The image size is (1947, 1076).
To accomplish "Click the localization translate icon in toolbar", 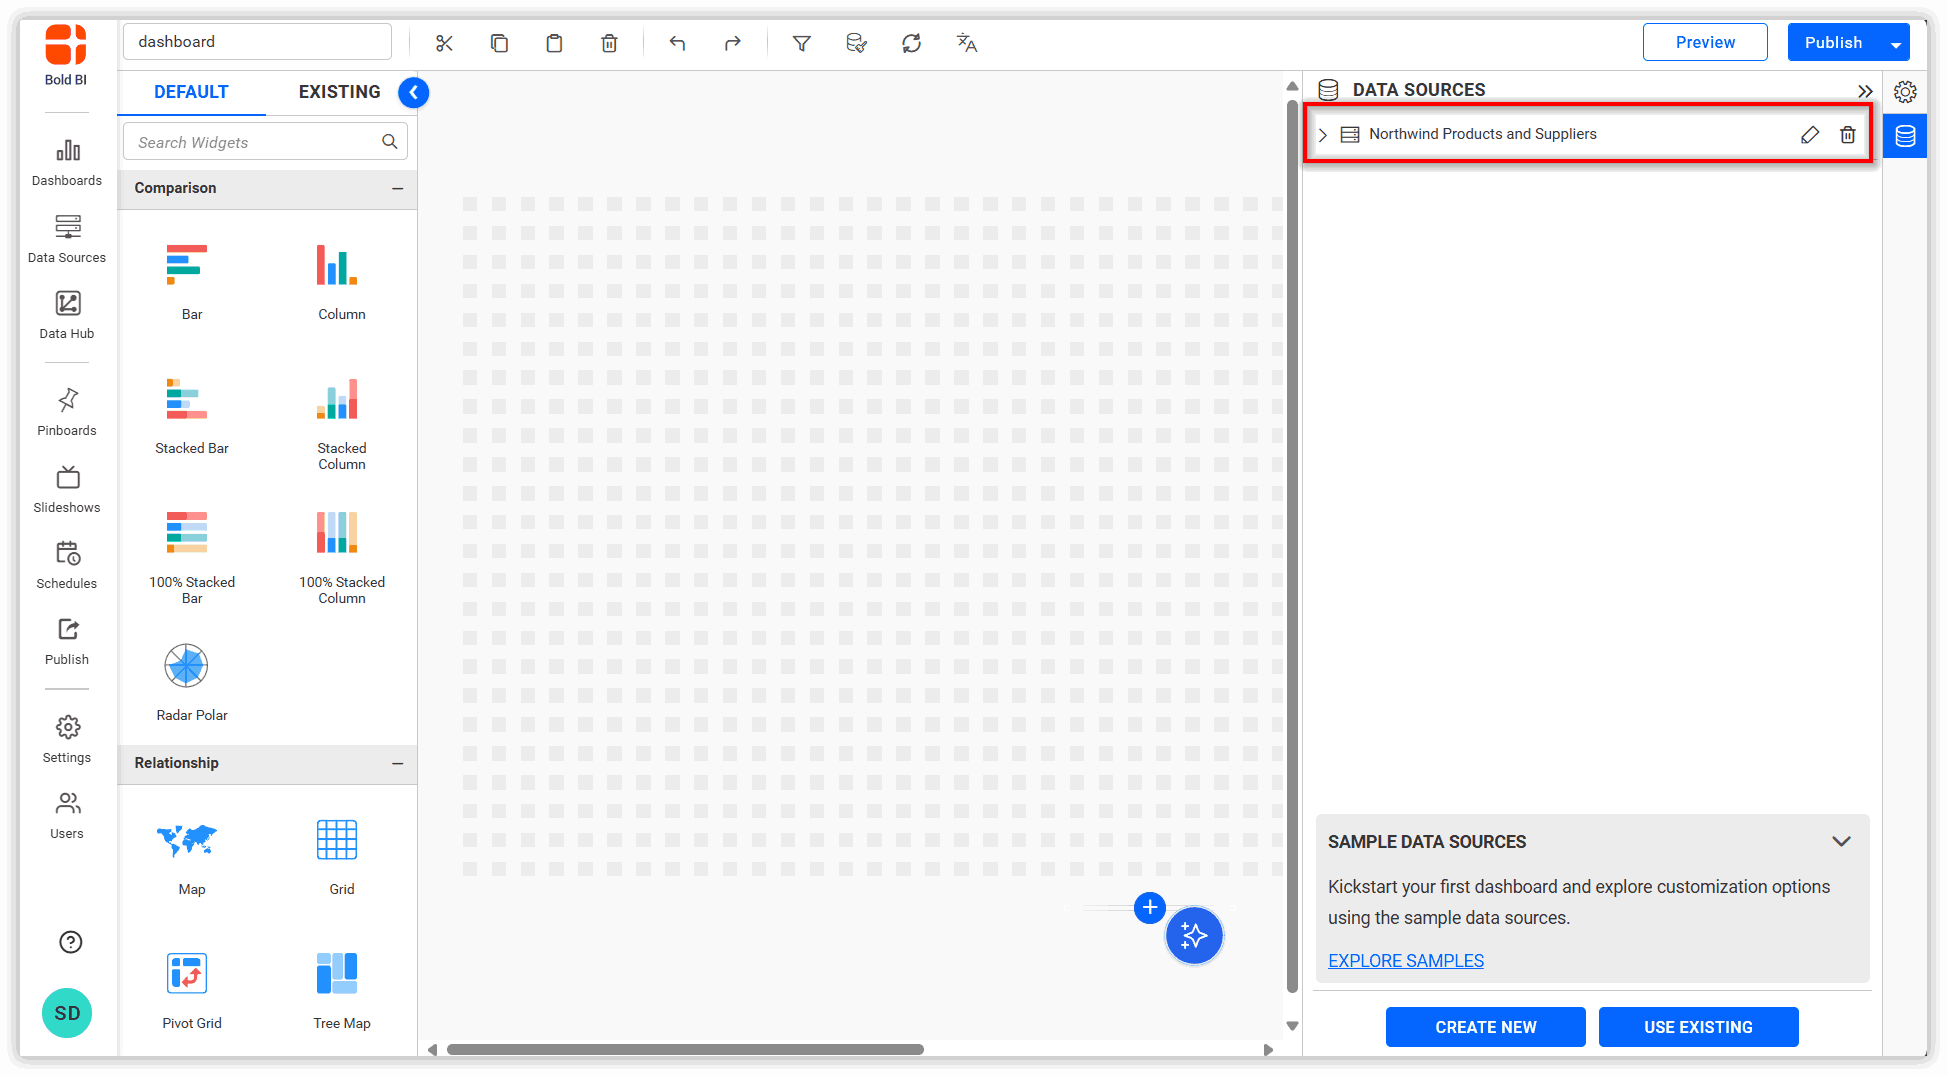I will click(x=966, y=43).
